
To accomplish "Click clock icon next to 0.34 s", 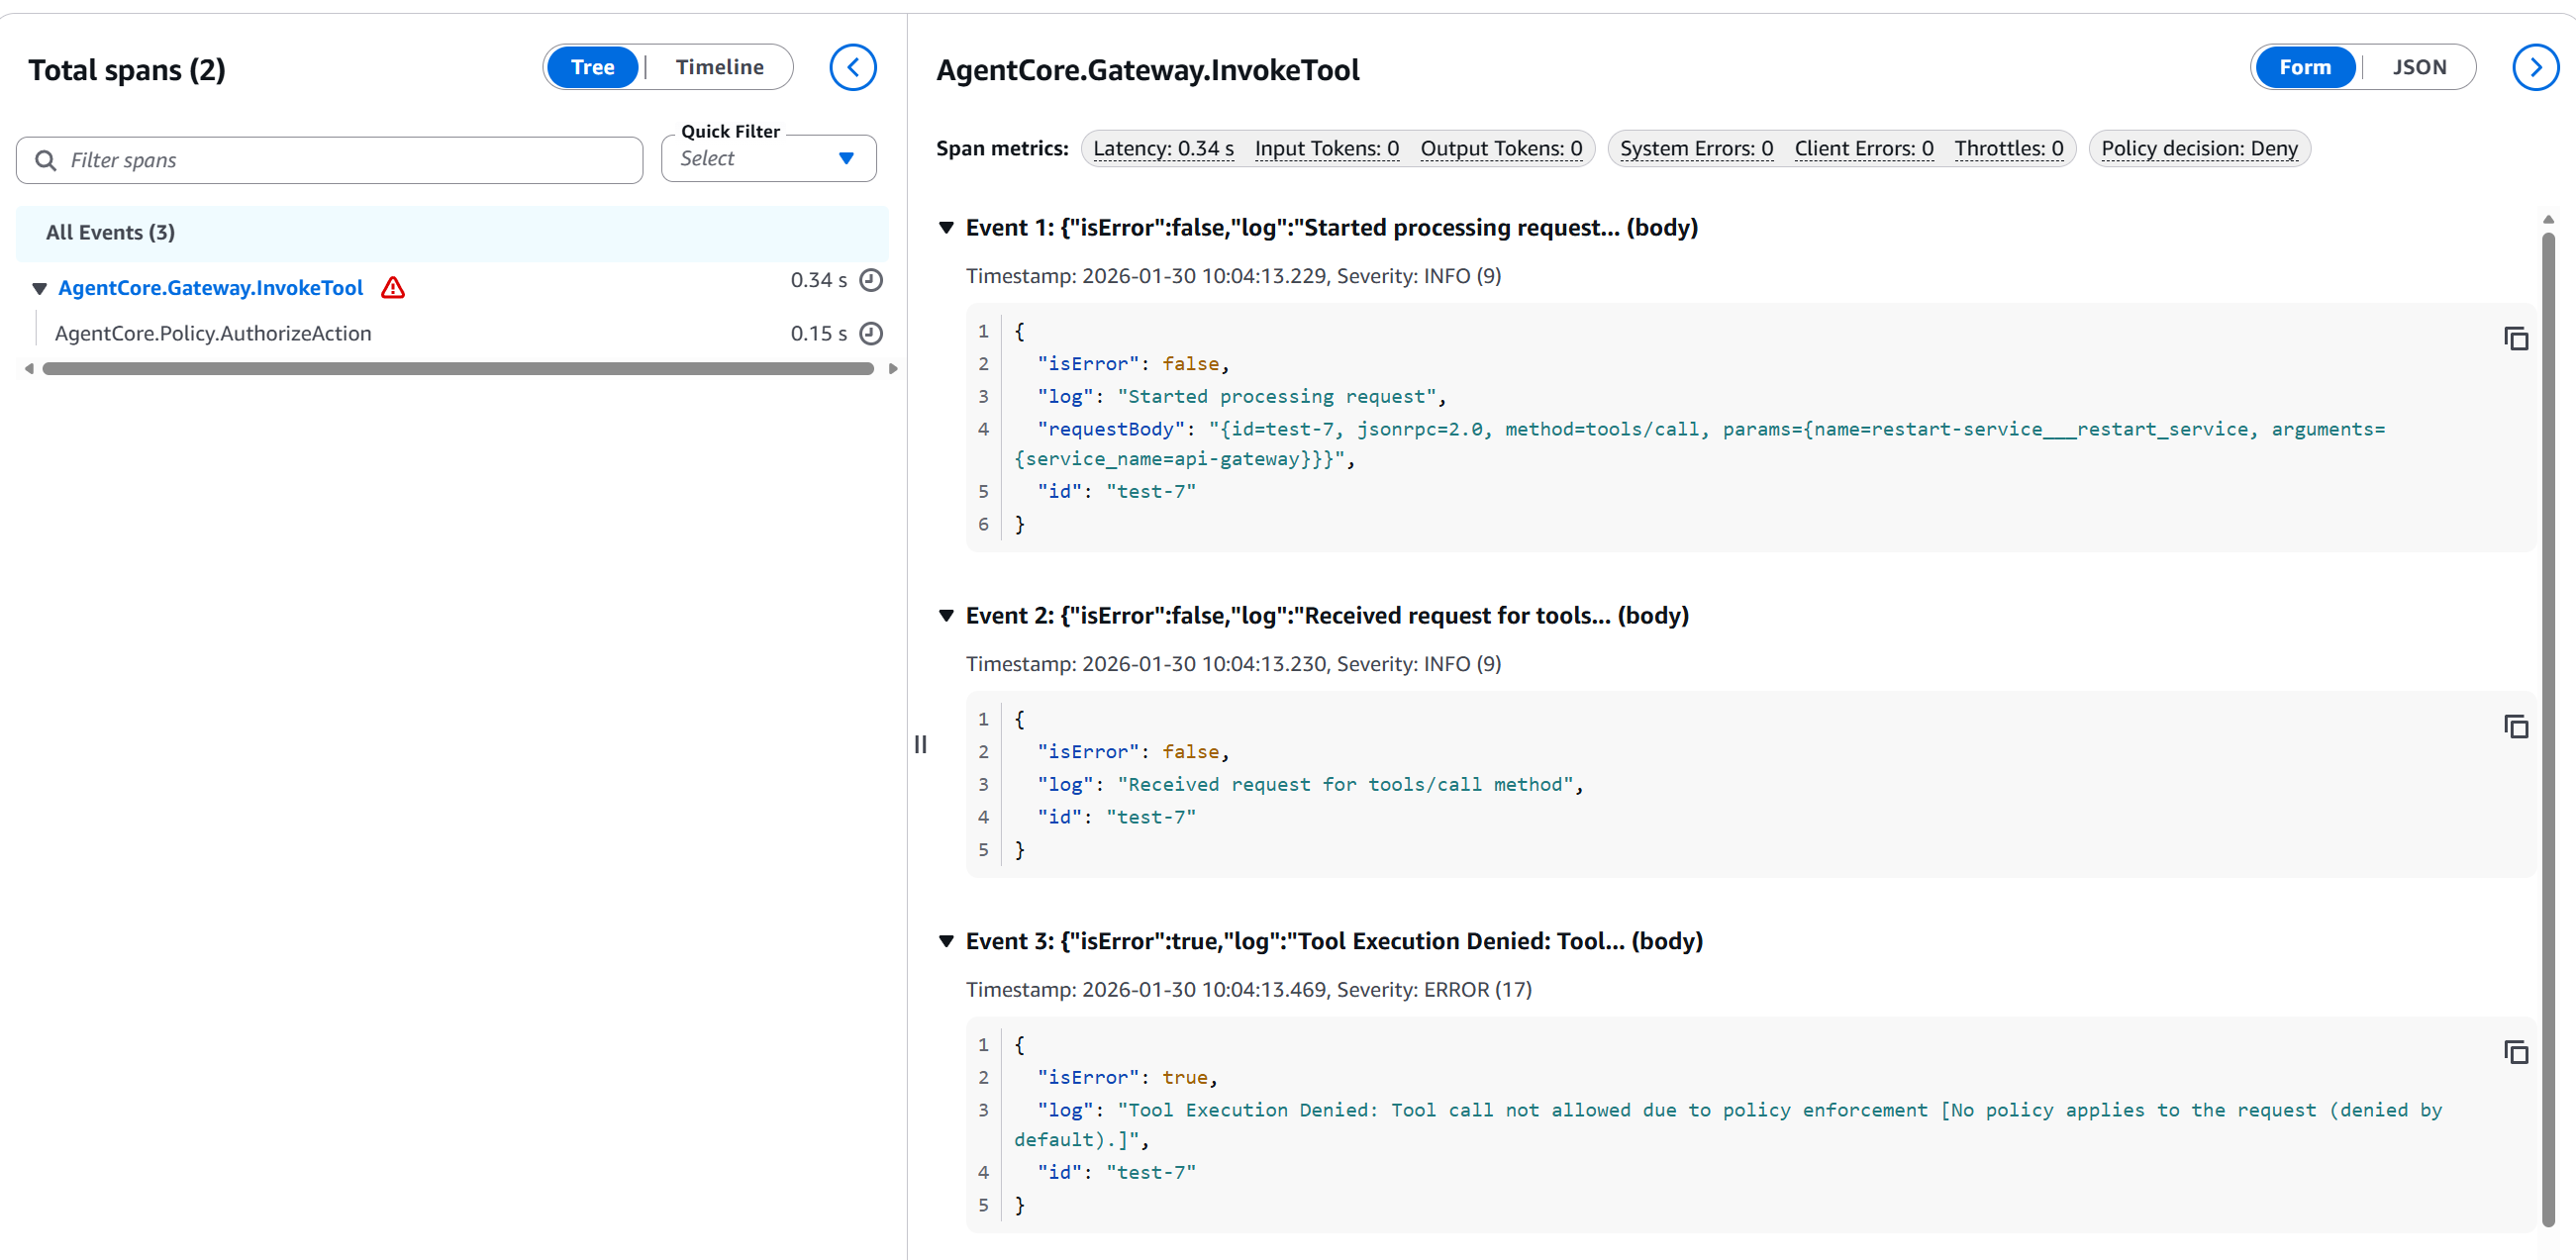I will [871, 280].
